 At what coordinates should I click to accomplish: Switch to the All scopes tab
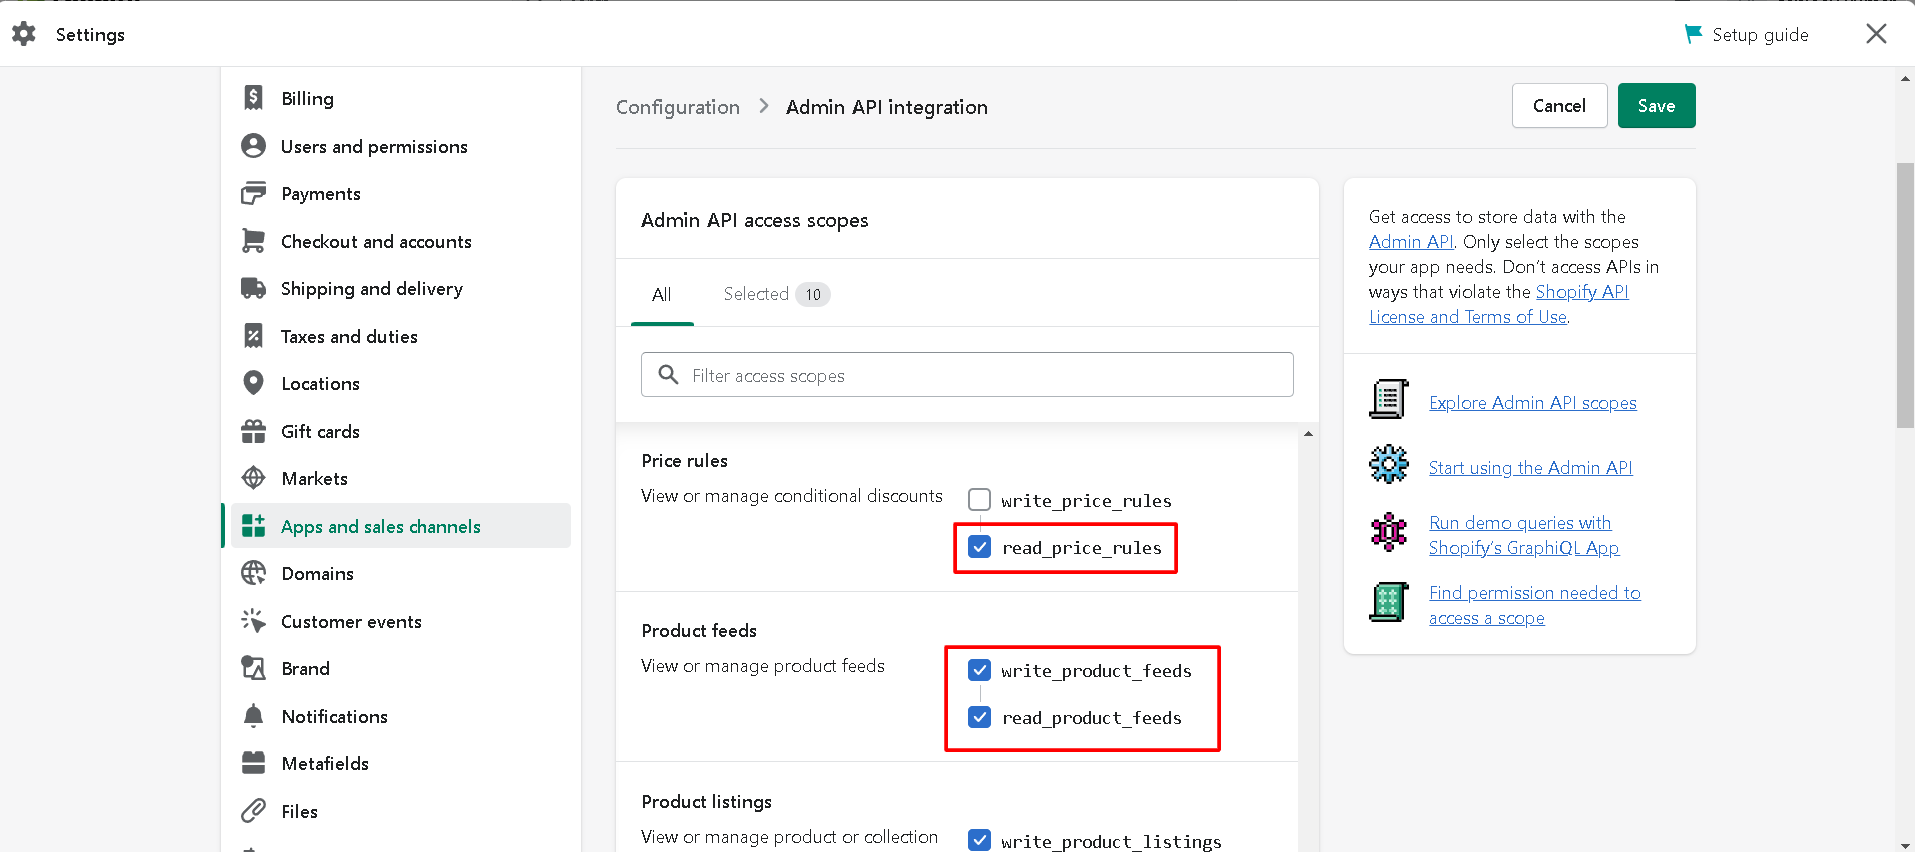(662, 295)
